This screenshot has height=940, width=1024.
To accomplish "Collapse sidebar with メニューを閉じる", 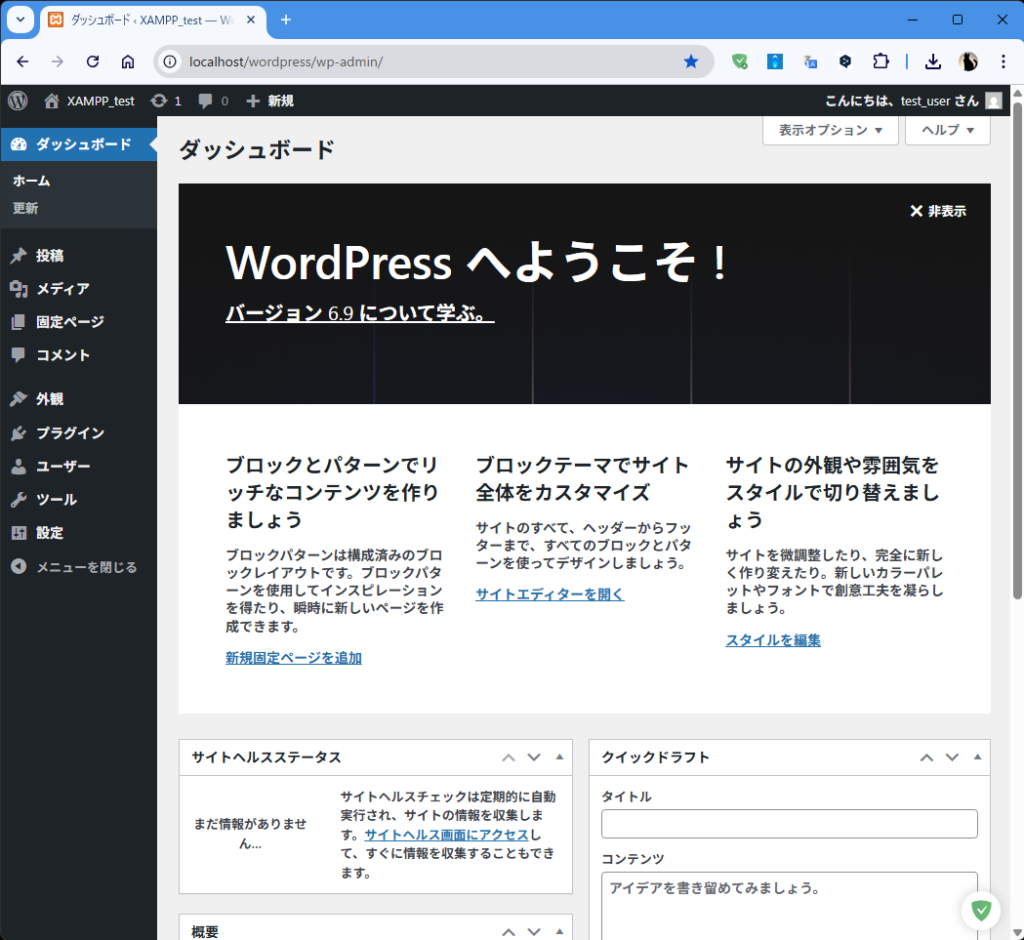I will coord(75,567).
